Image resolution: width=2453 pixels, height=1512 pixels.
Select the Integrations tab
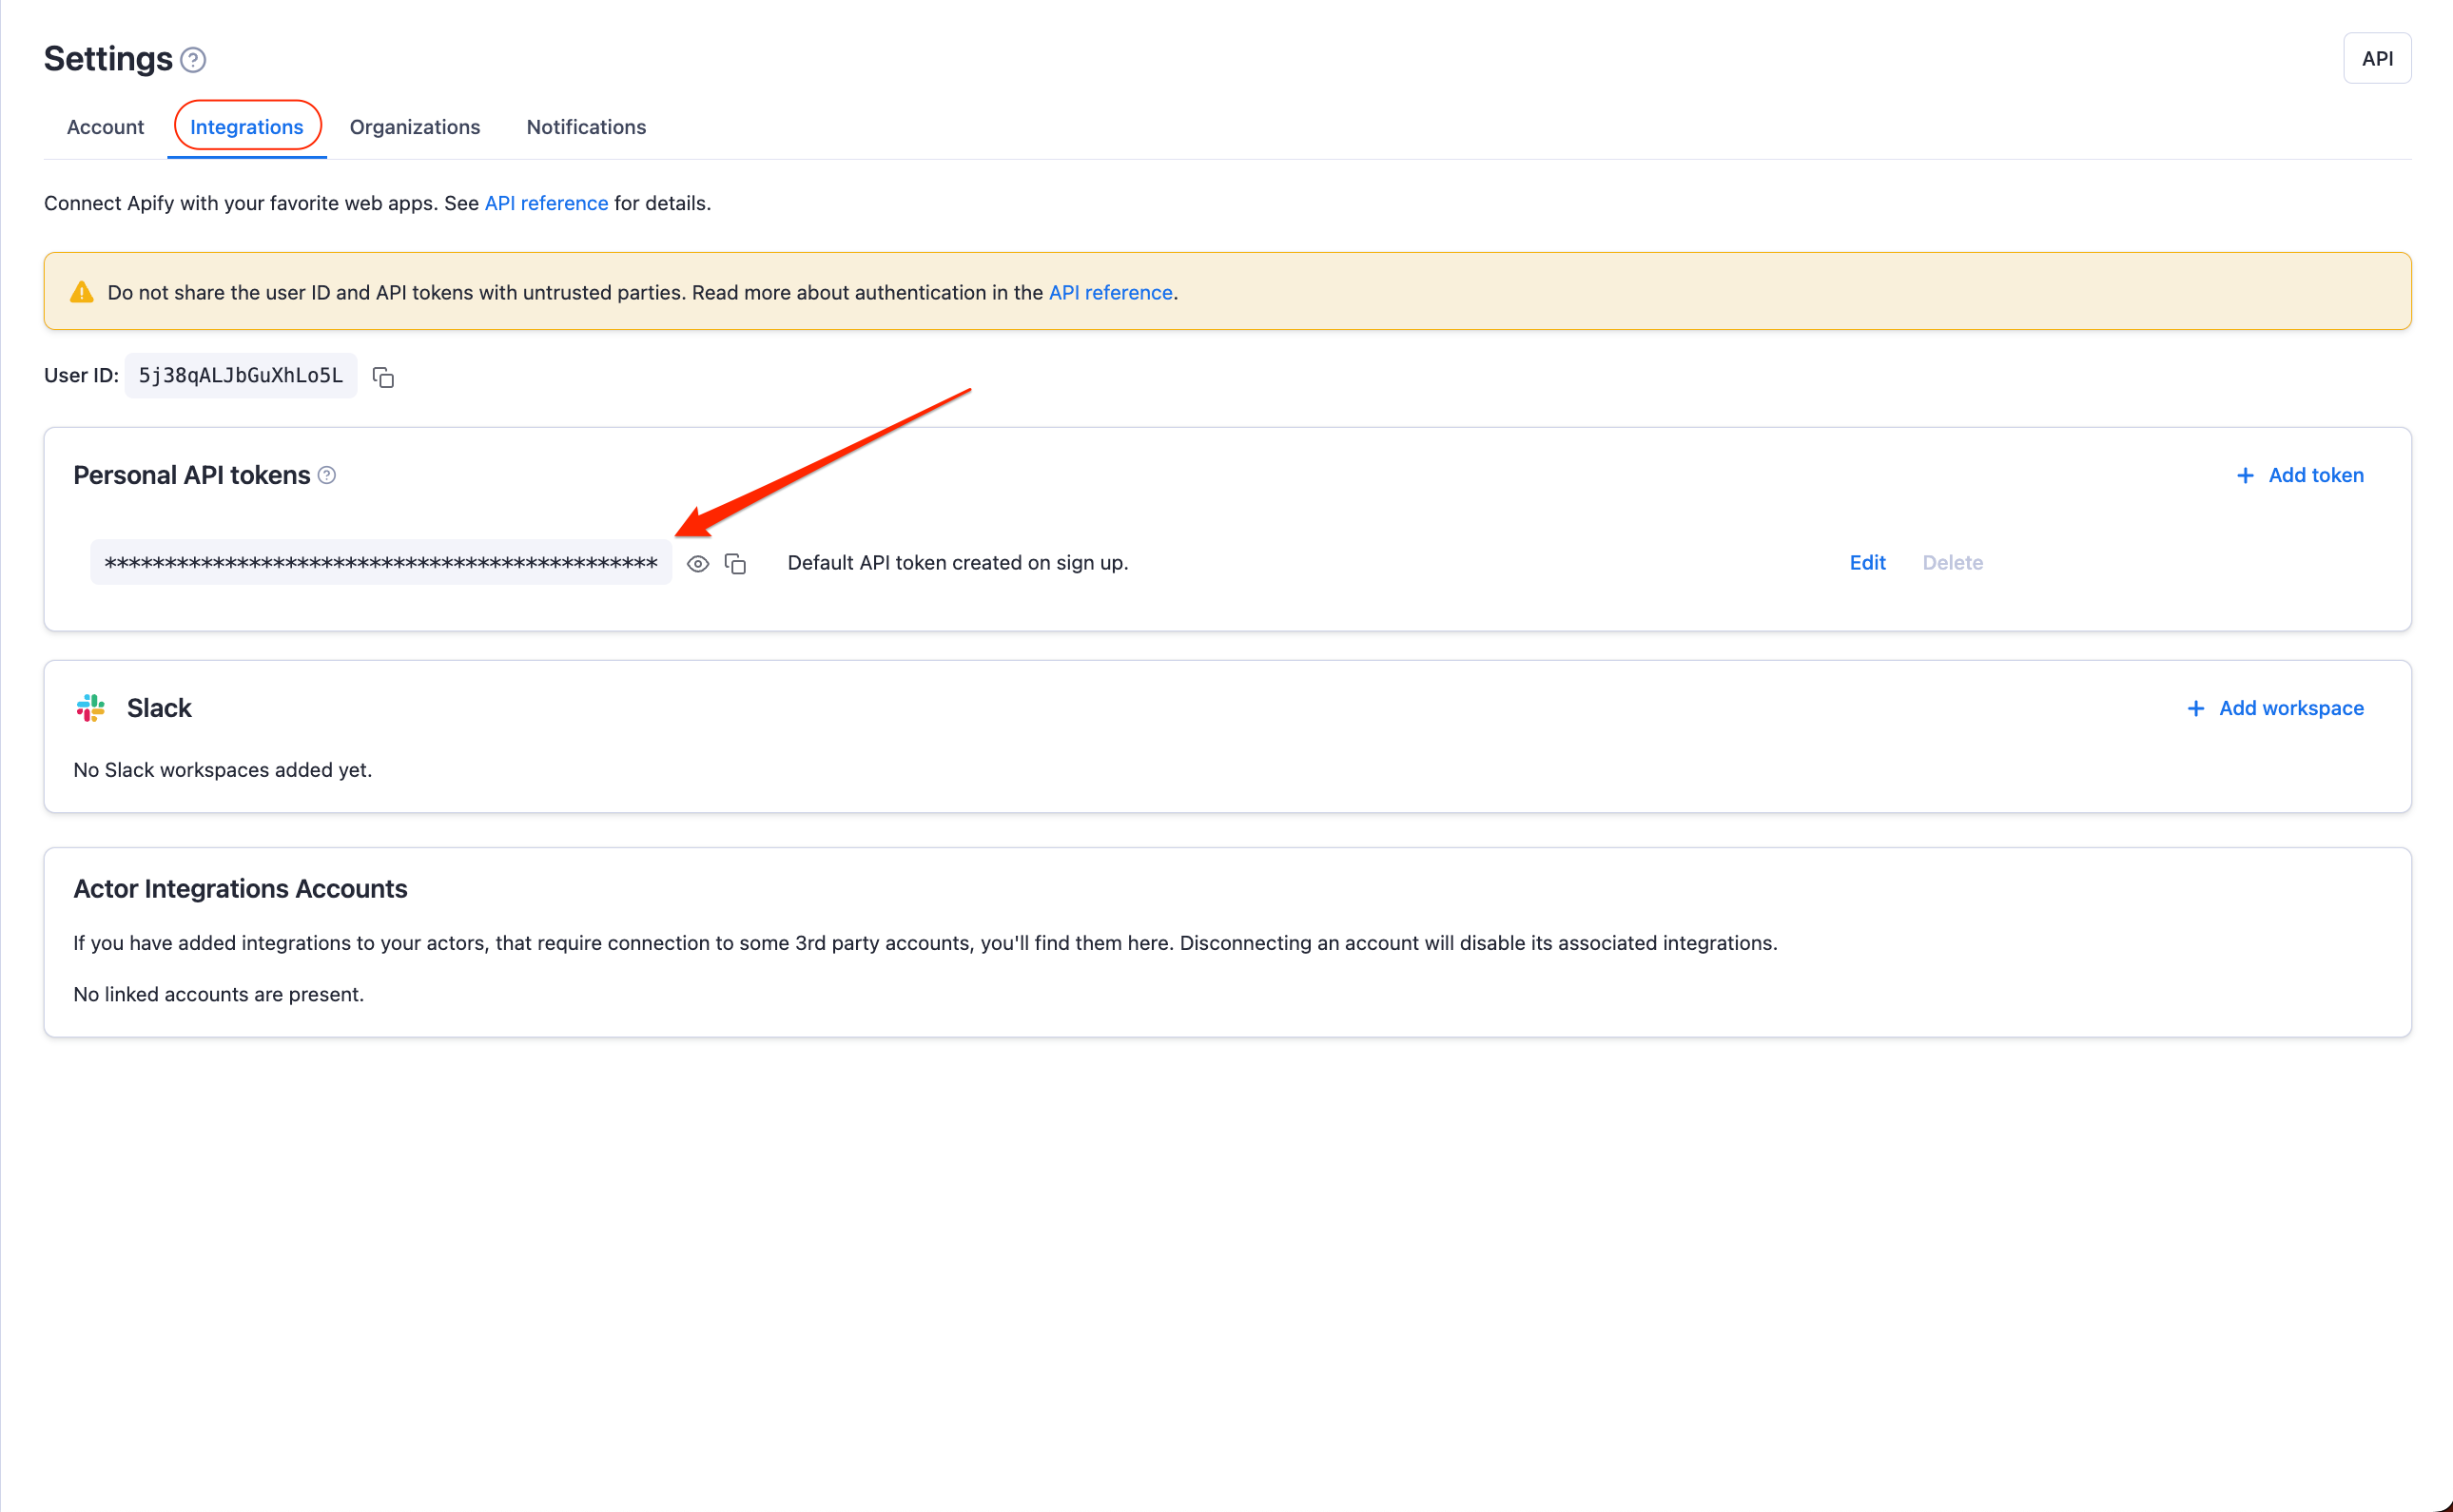point(247,127)
